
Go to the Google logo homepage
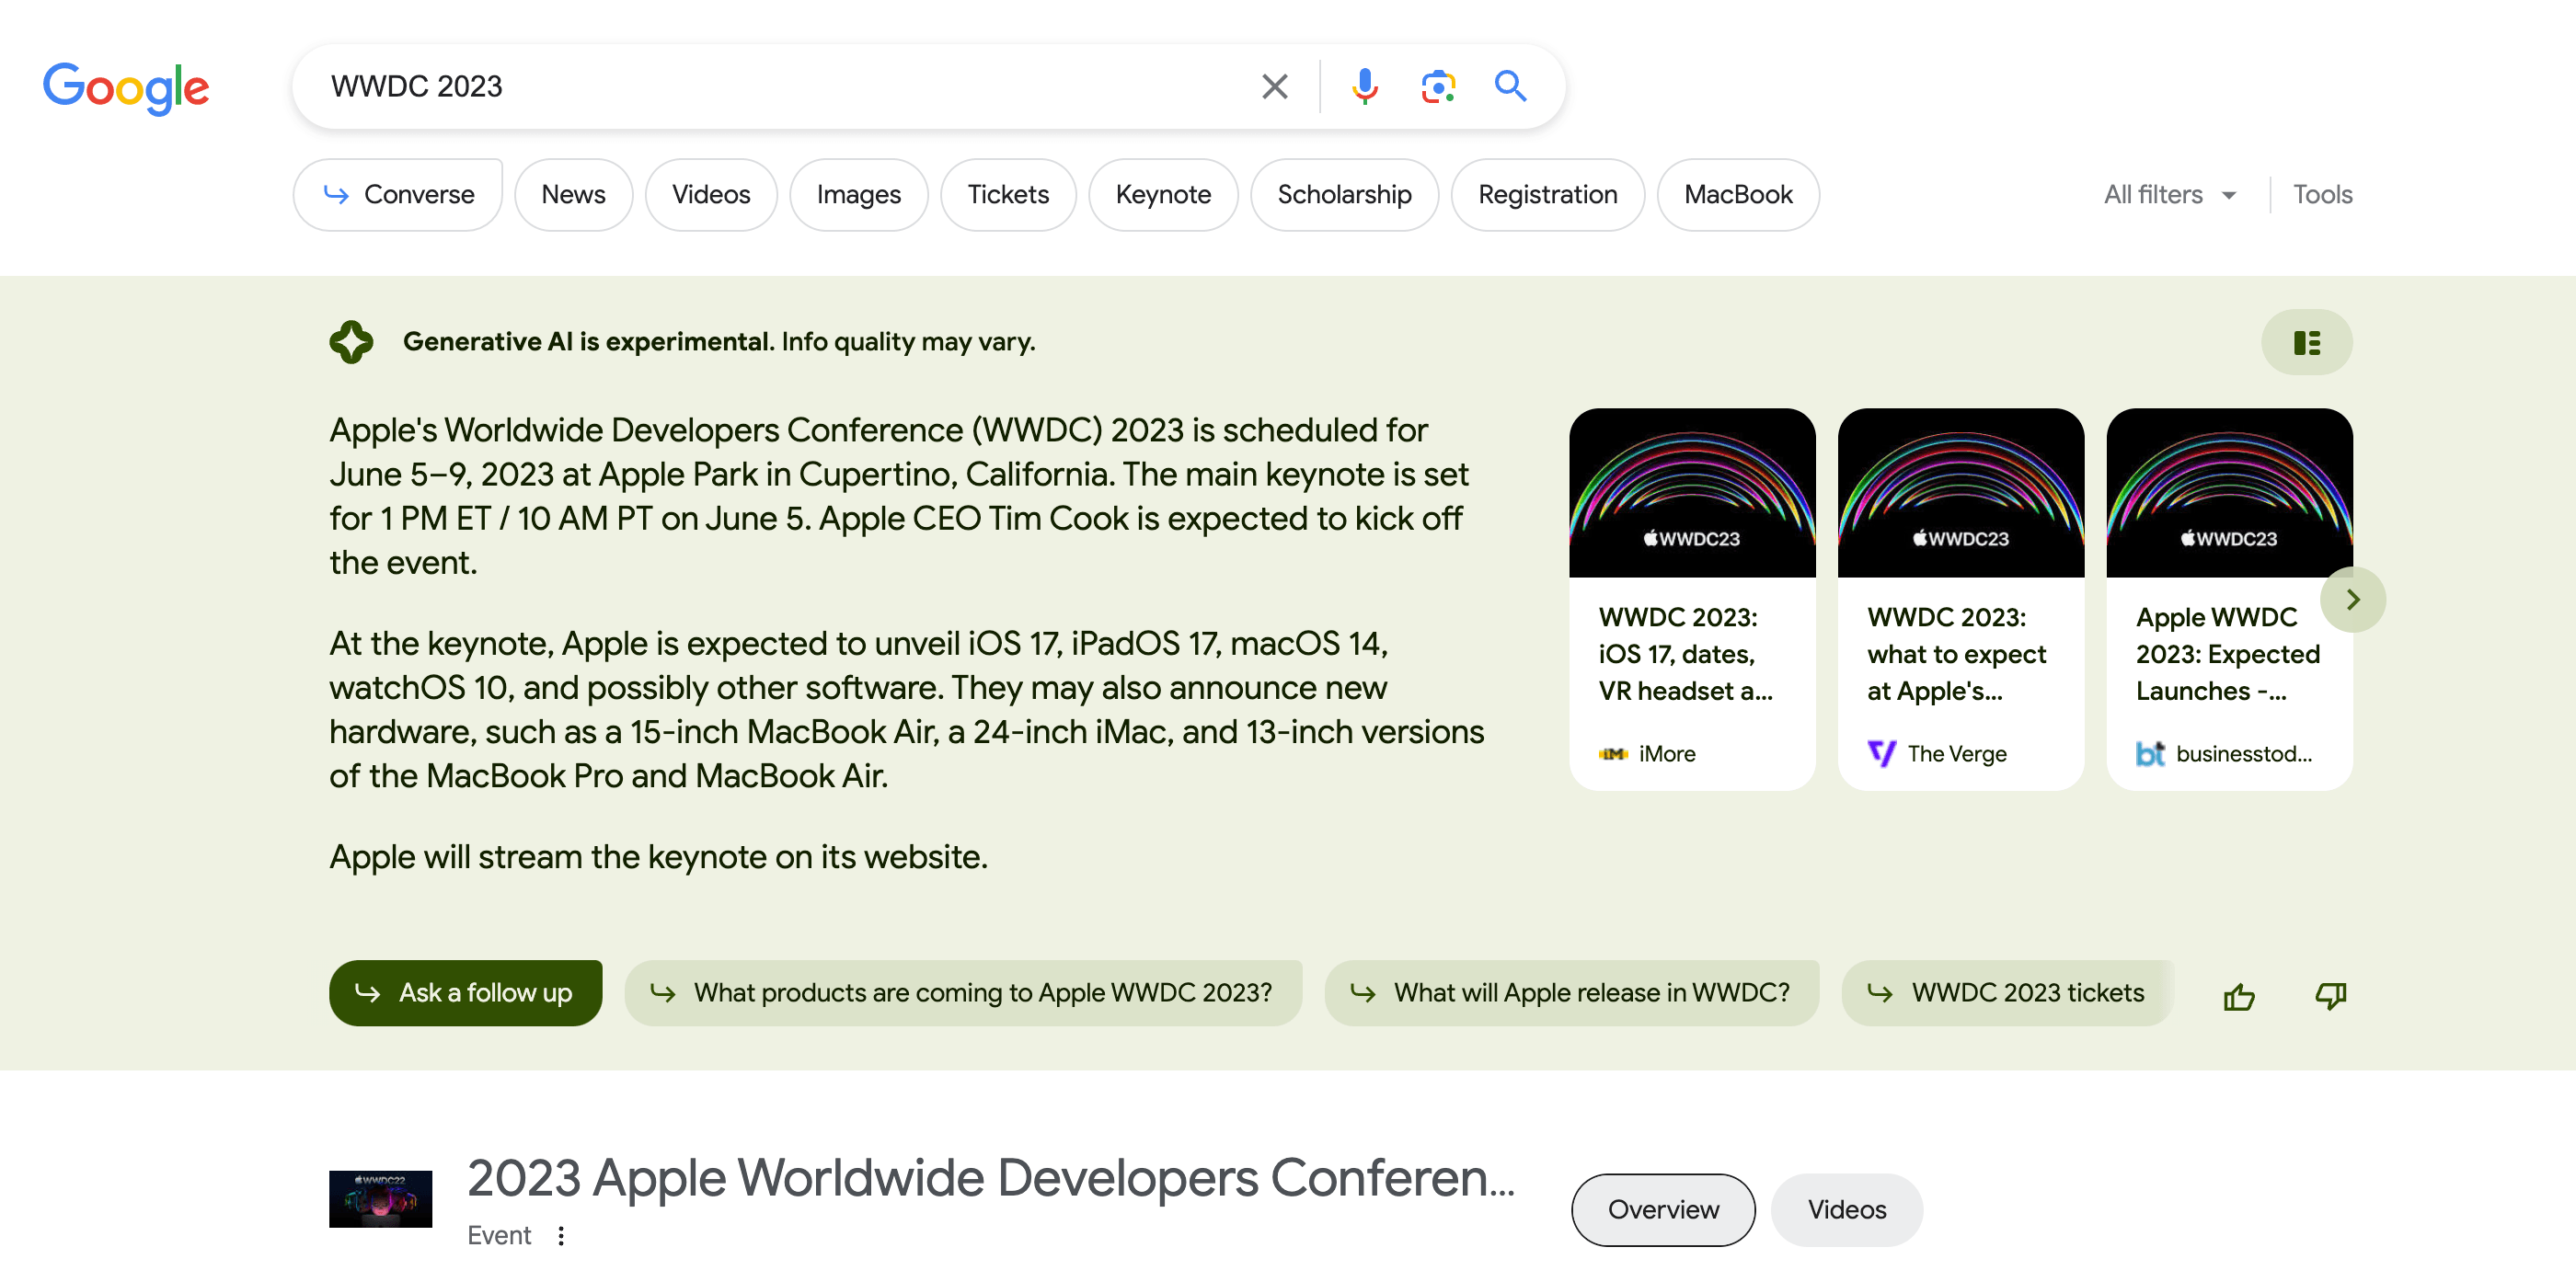click(x=126, y=88)
